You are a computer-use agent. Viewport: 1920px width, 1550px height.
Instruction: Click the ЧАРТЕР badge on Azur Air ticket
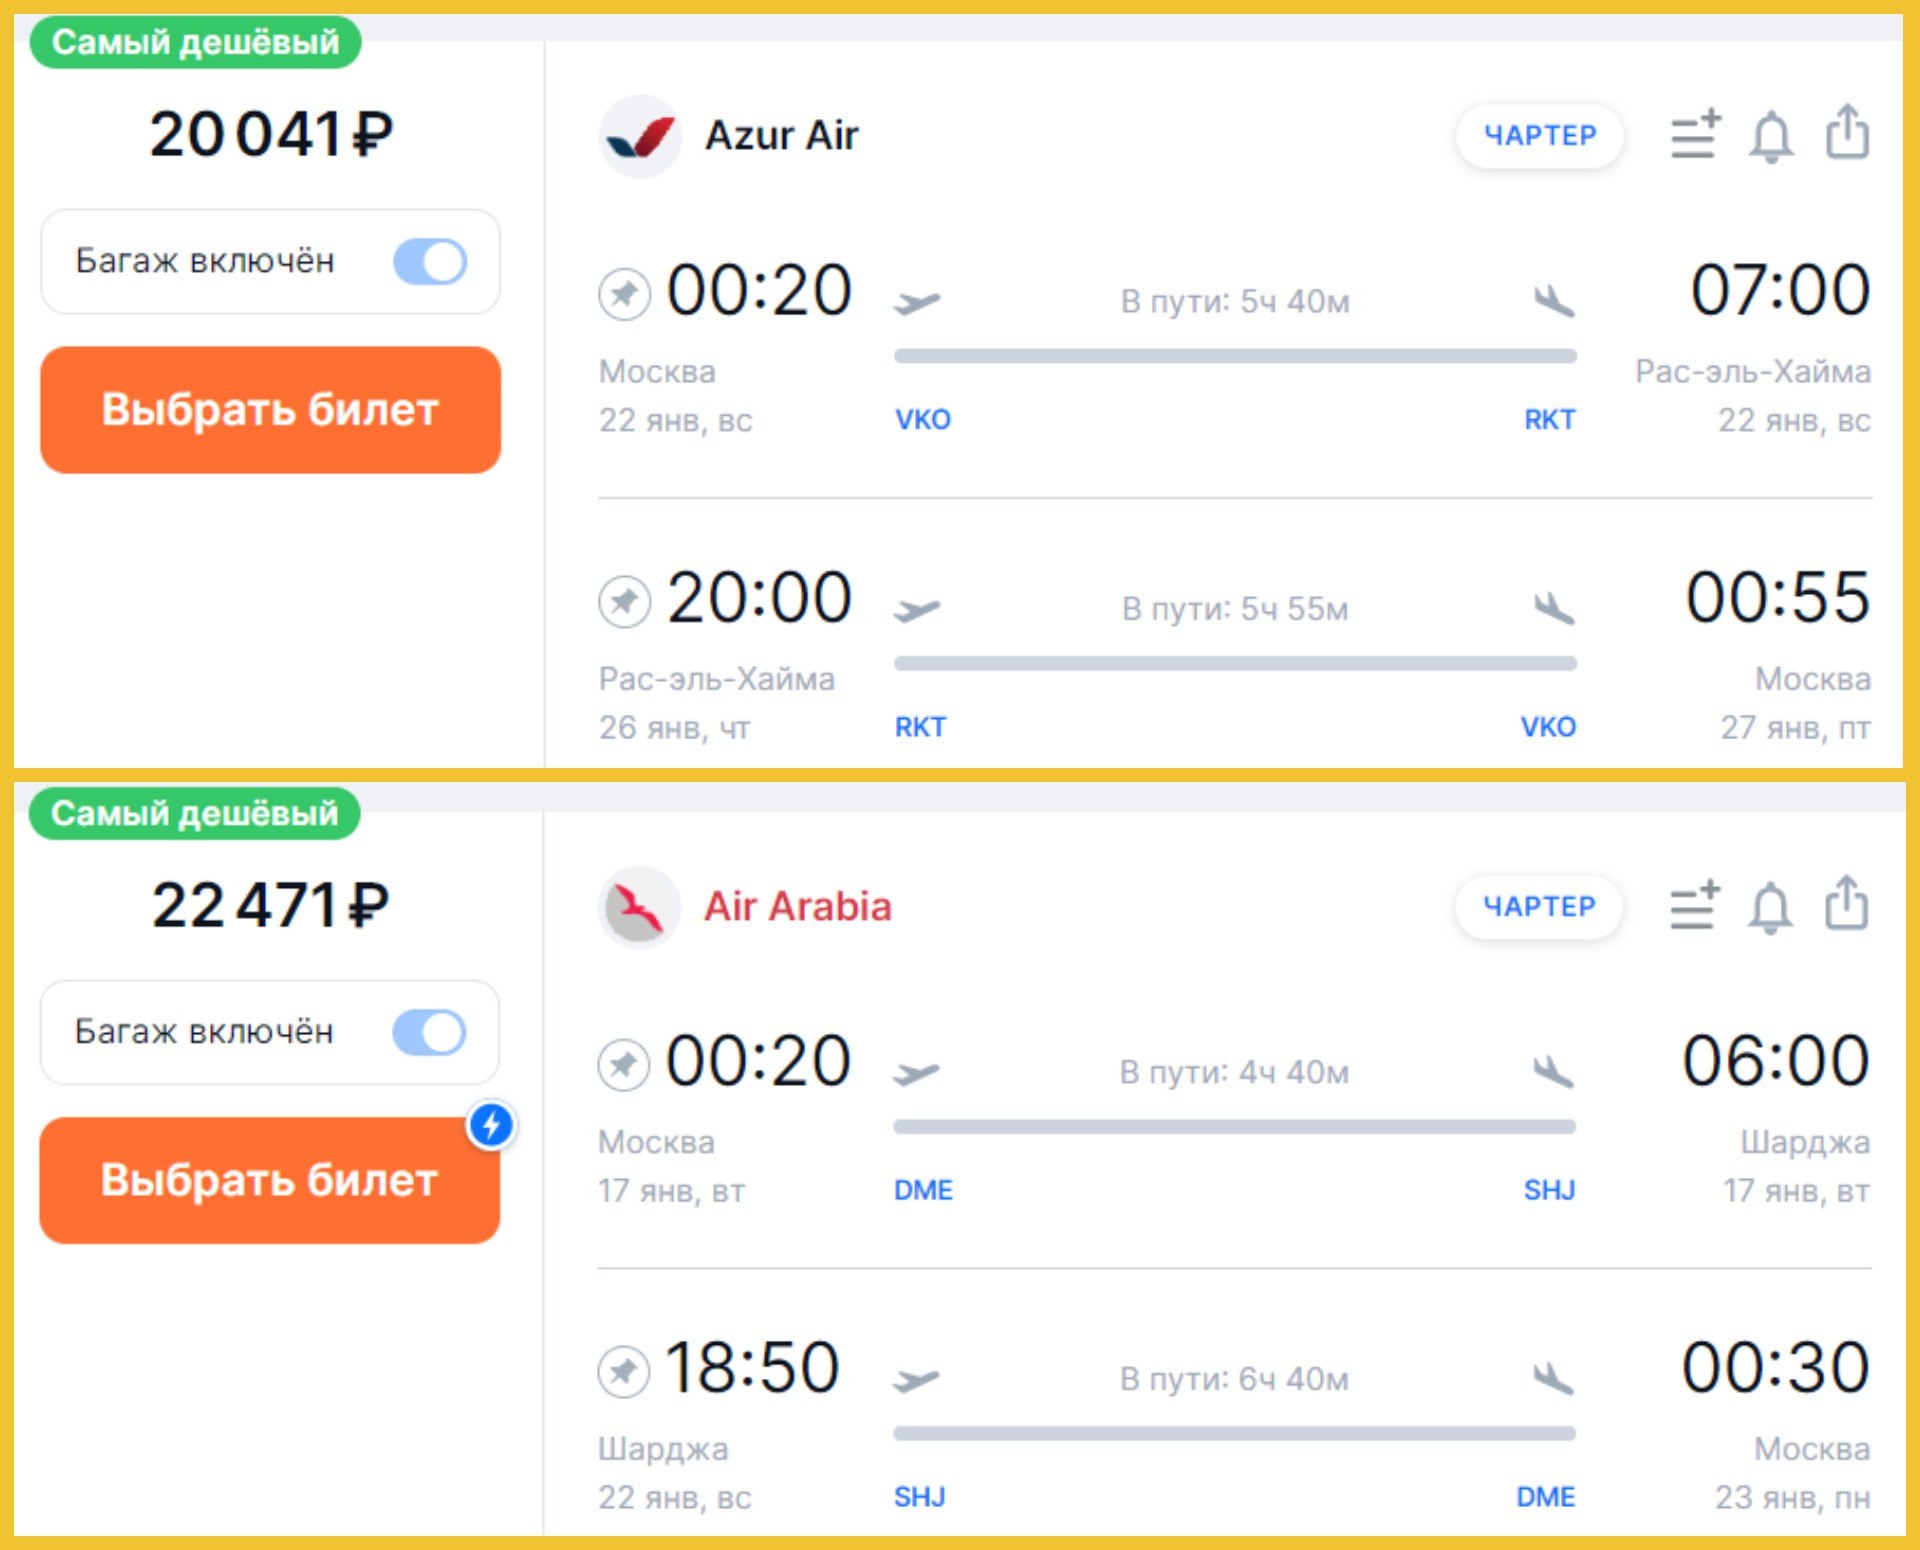(1540, 135)
